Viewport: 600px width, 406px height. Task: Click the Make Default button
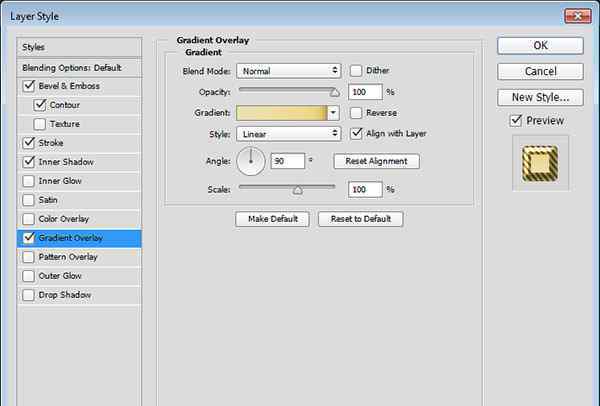pos(273,219)
